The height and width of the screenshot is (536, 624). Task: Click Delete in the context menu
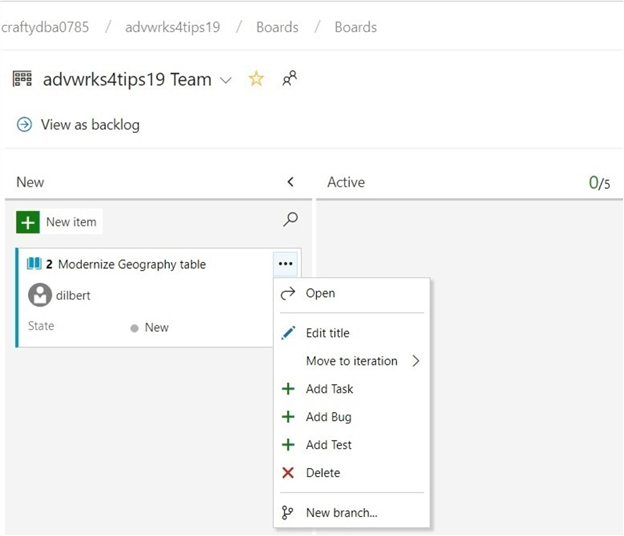pyautogui.click(x=322, y=473)
